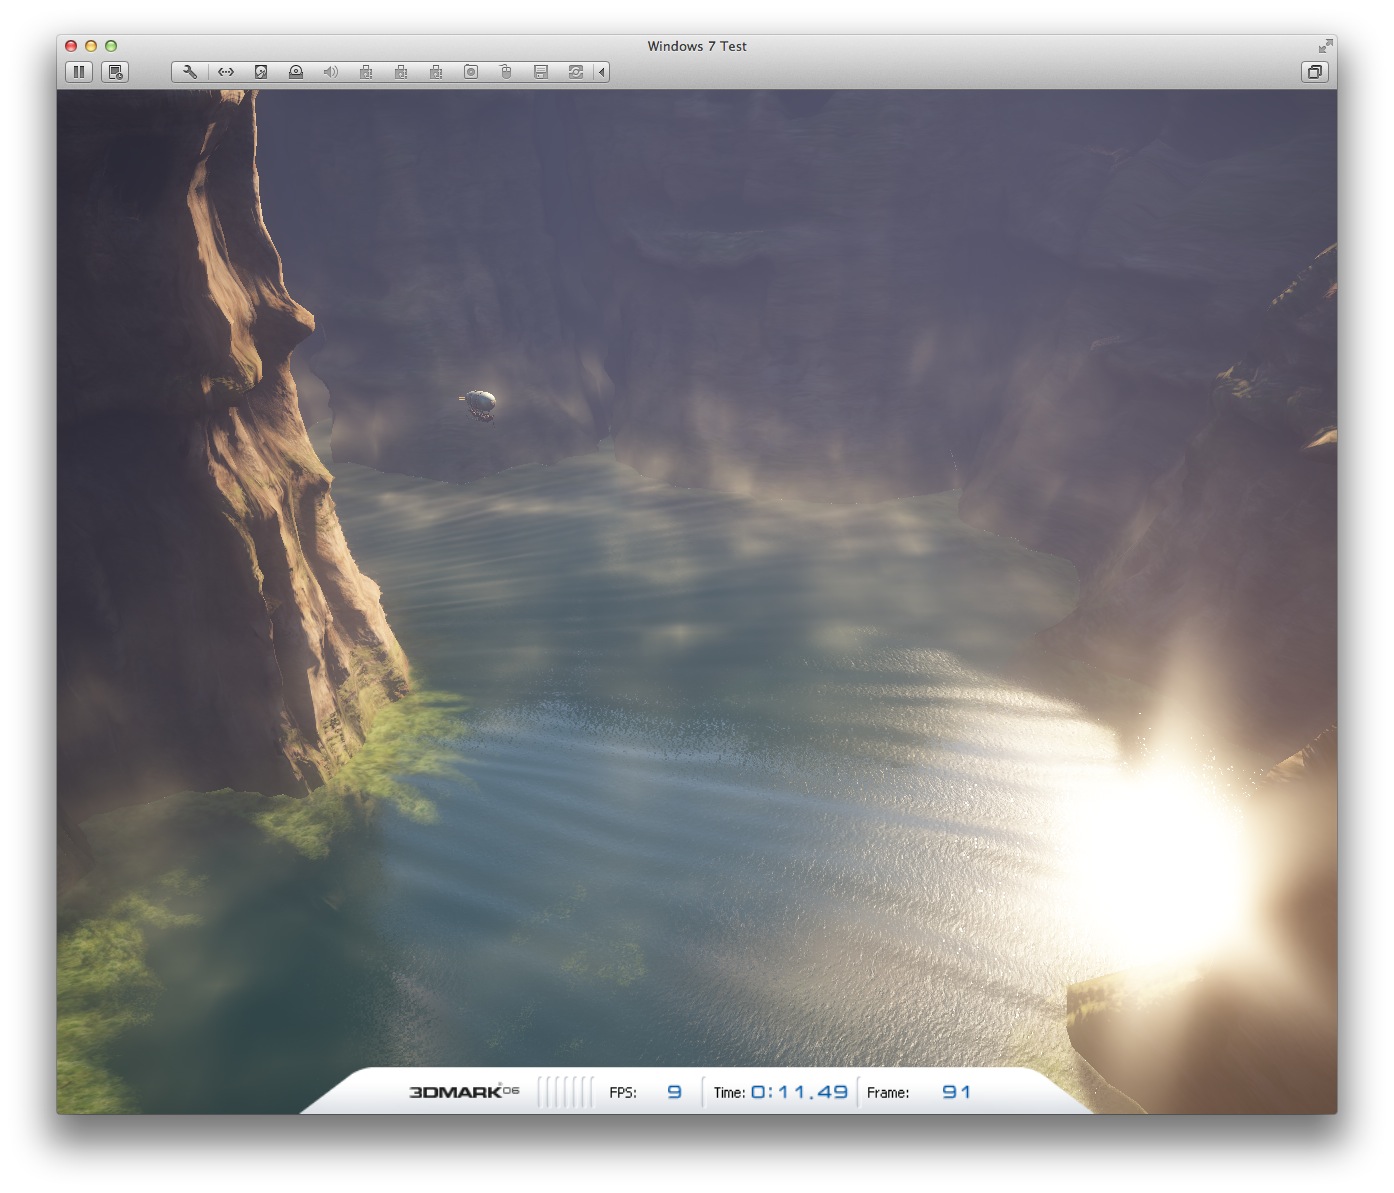This screenshot has height=1193, width=1394.
Task: Toggle the sound card speaker icon
Action: click(x=331, y=72)
